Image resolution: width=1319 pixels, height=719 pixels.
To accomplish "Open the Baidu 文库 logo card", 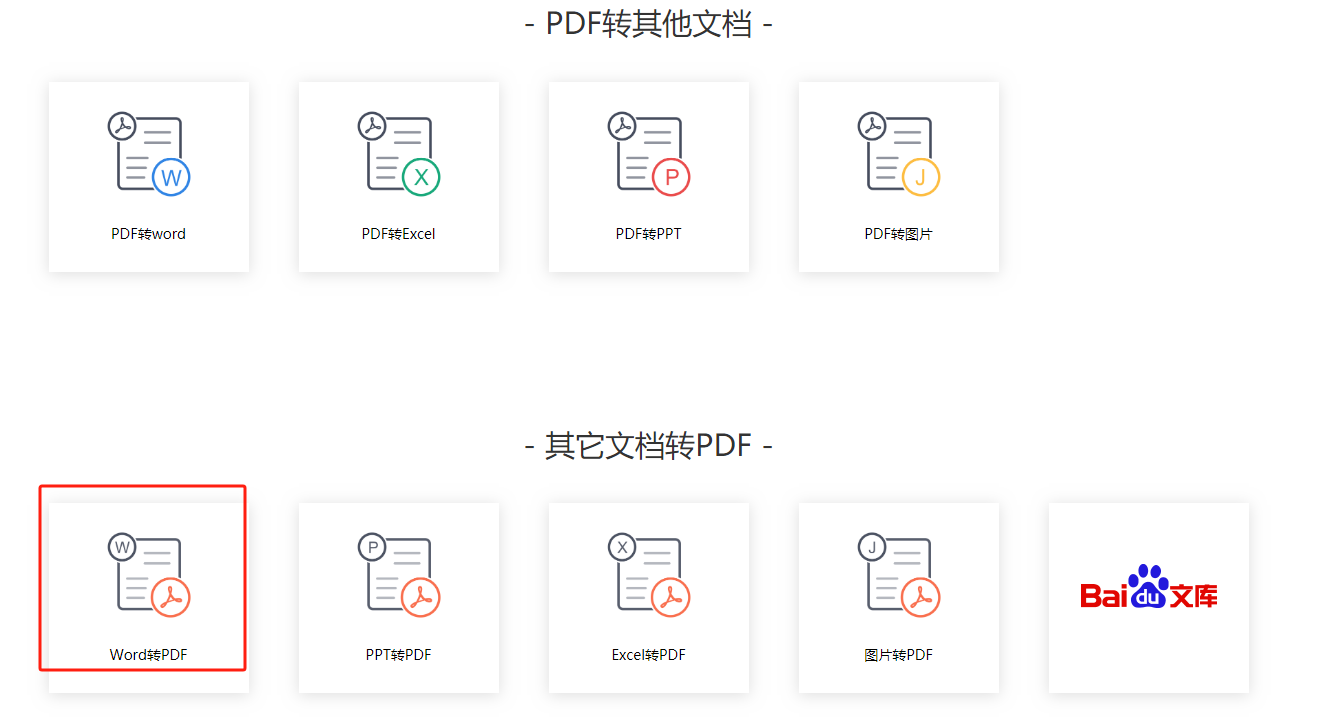I will point(1149,597).
